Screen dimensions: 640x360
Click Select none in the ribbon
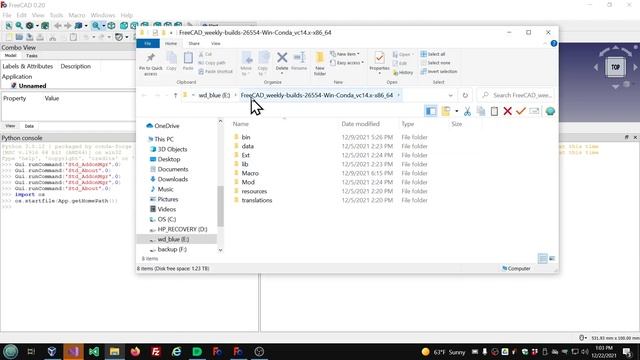coord(435,63)
